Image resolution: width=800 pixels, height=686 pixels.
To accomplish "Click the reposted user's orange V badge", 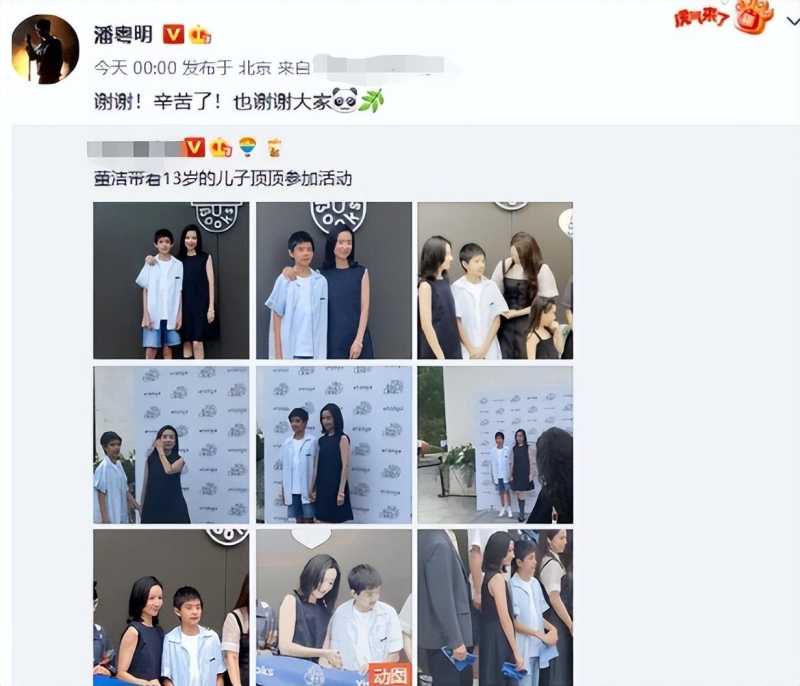I will (x=194, y=148).
